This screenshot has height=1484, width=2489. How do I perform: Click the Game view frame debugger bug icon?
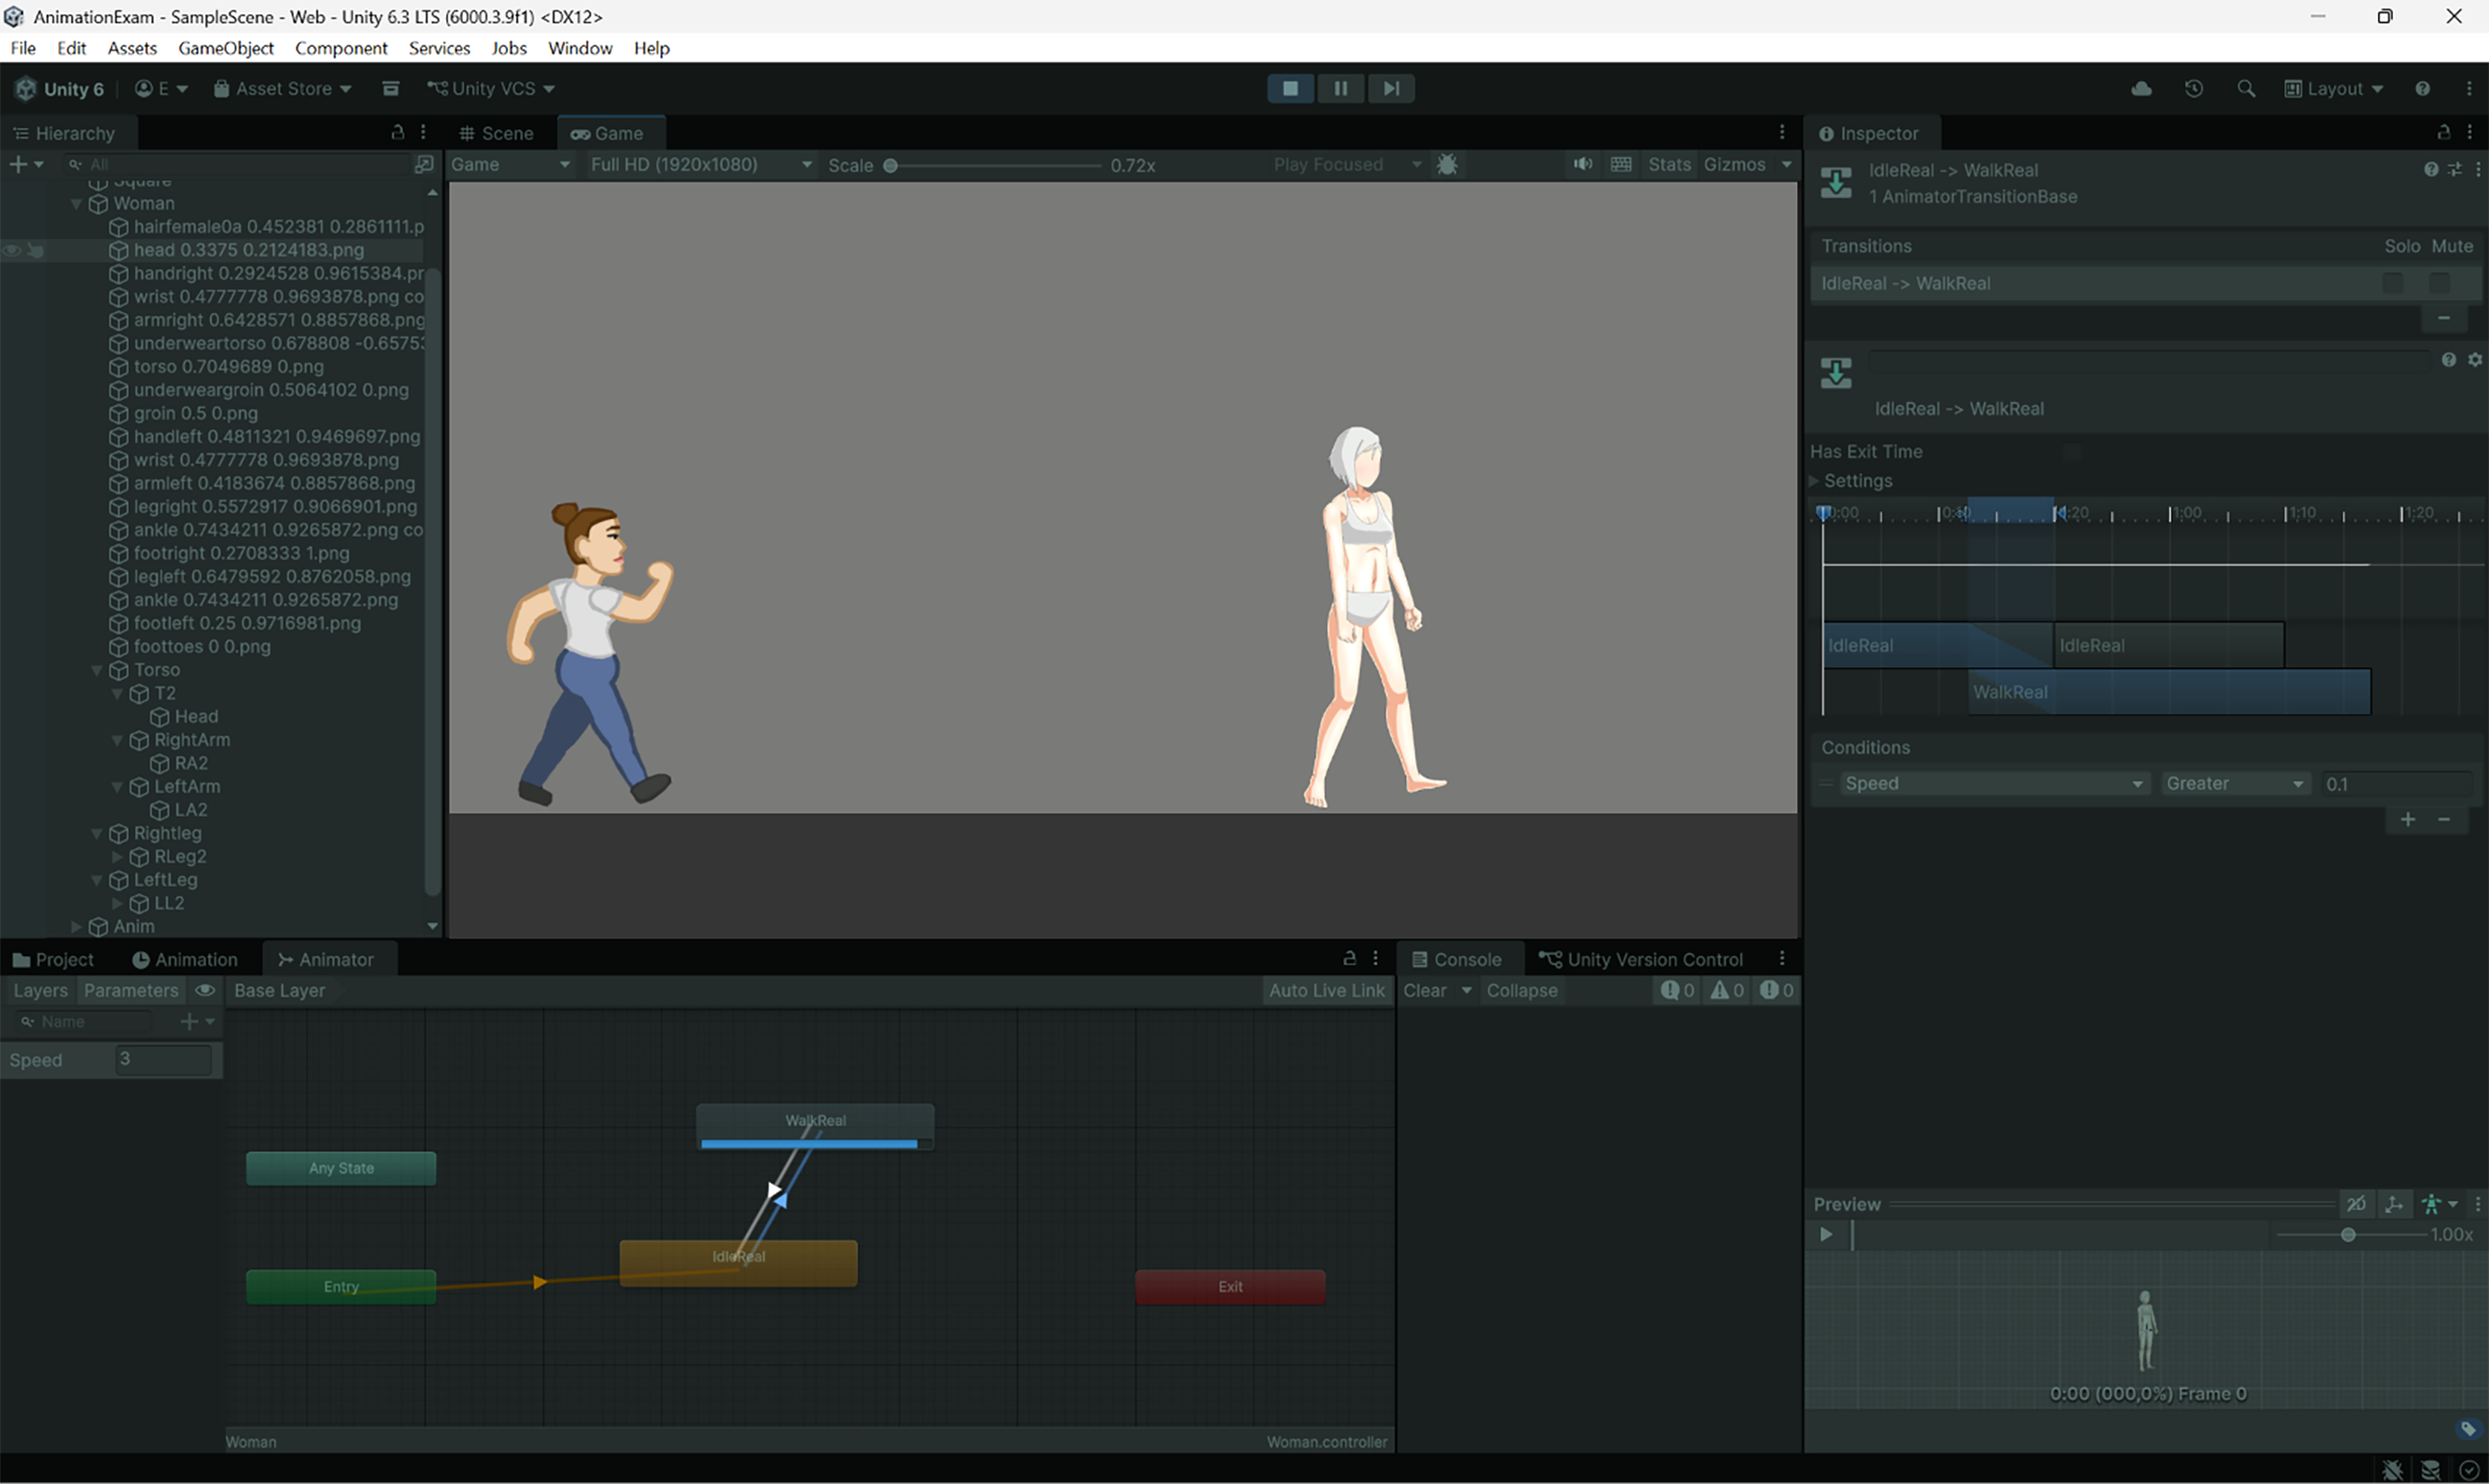click(1446, 164)
